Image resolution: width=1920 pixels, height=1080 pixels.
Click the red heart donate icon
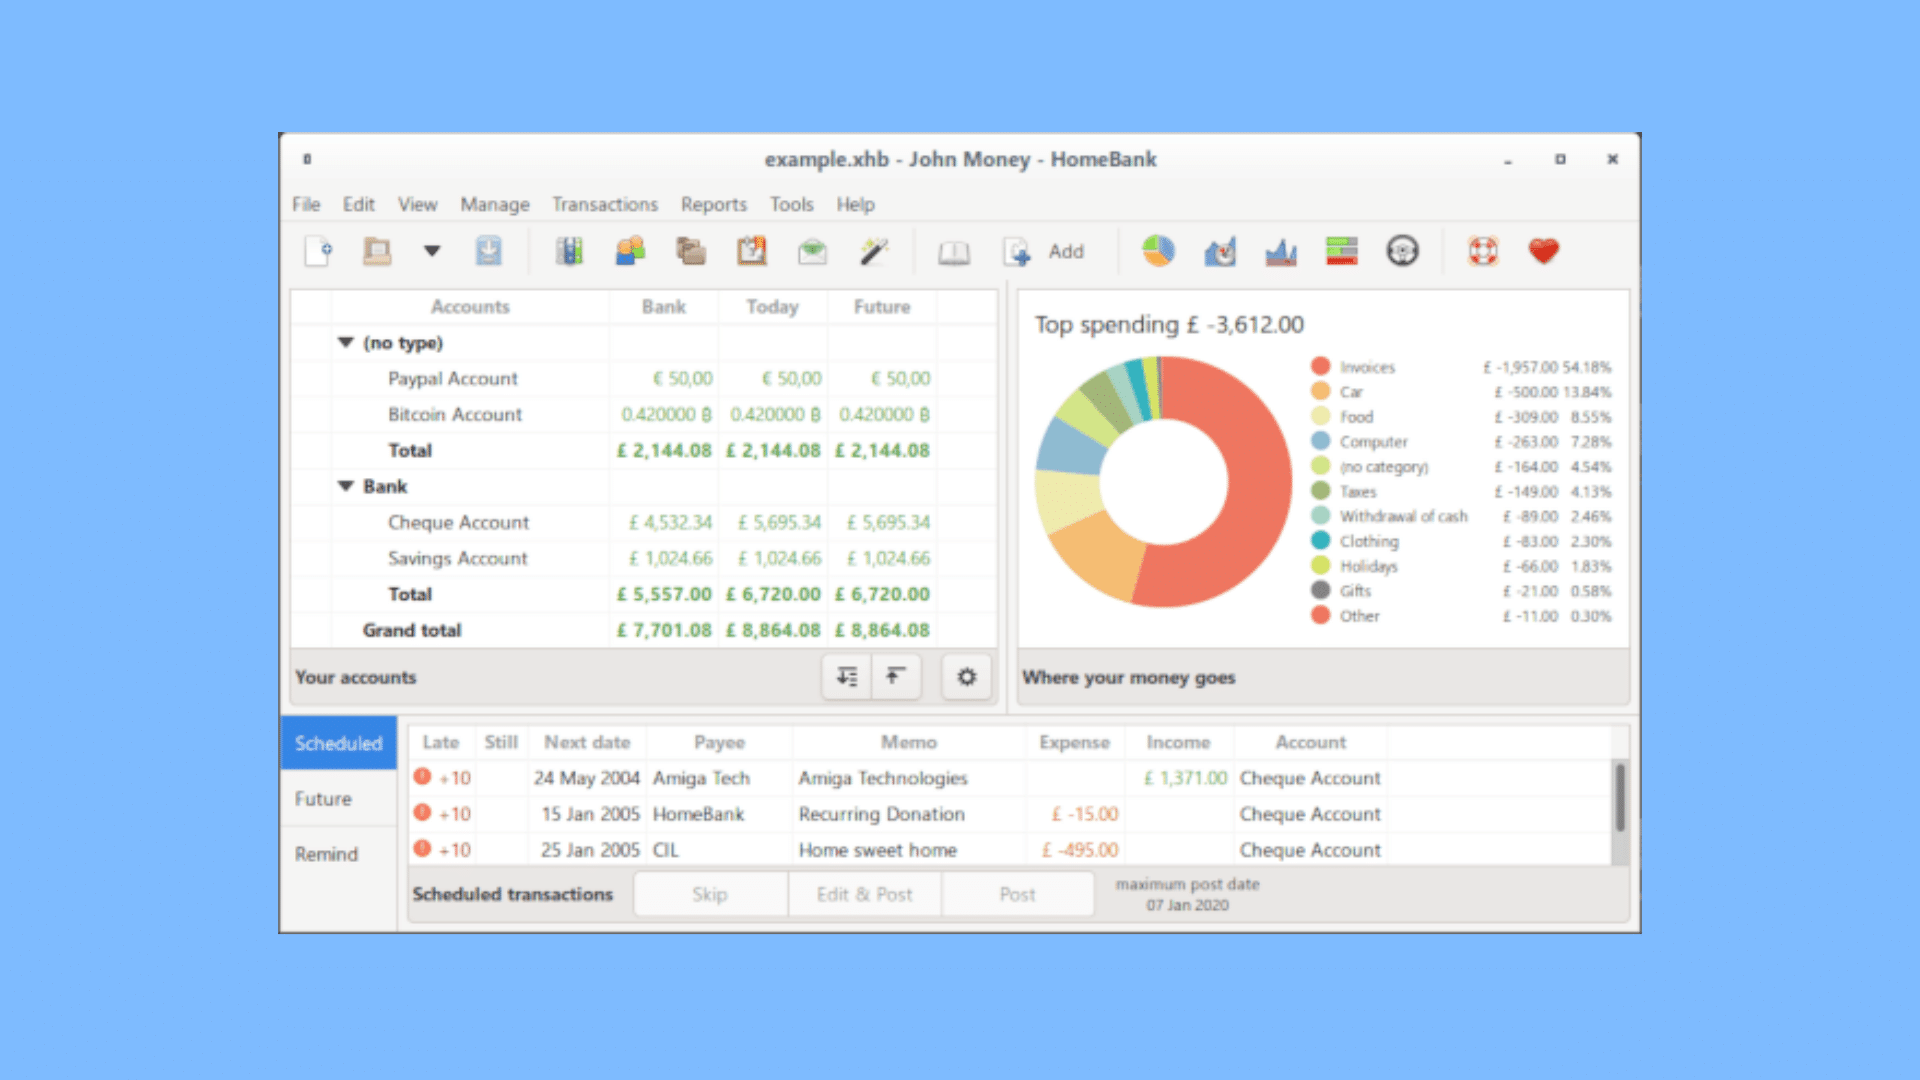point(1544,251)
